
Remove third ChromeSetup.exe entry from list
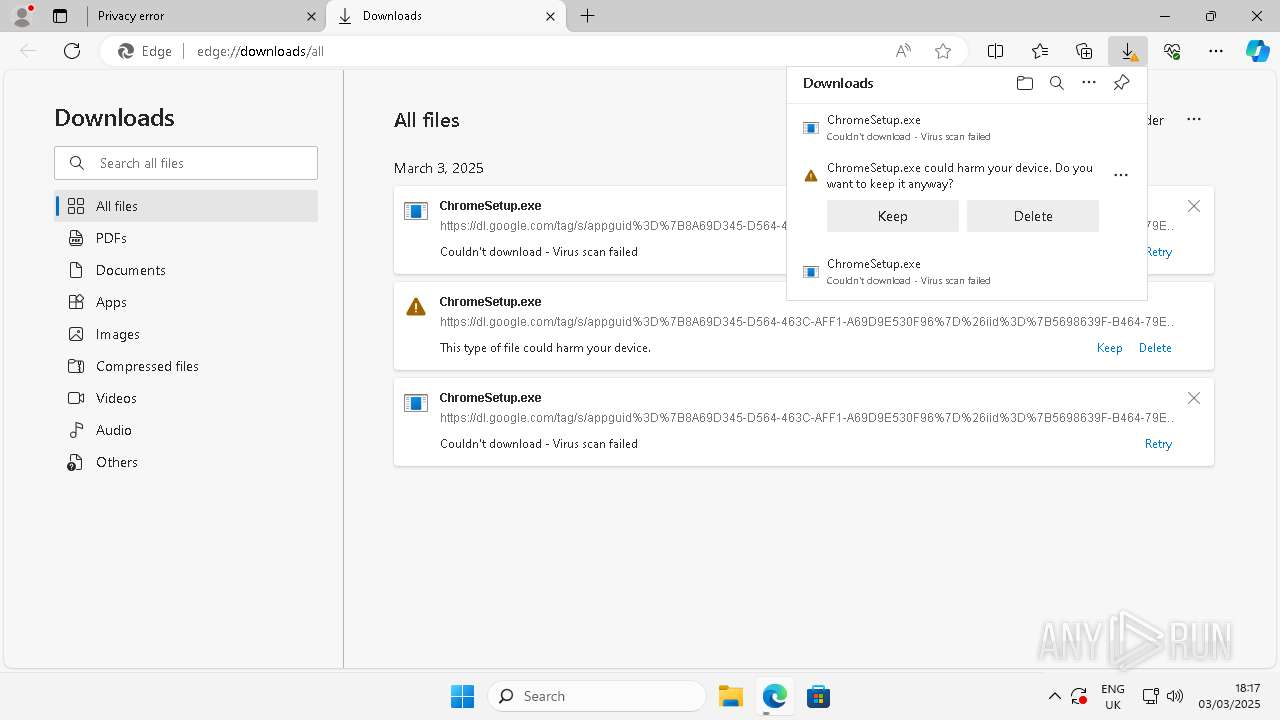[x=1194, y=398]
